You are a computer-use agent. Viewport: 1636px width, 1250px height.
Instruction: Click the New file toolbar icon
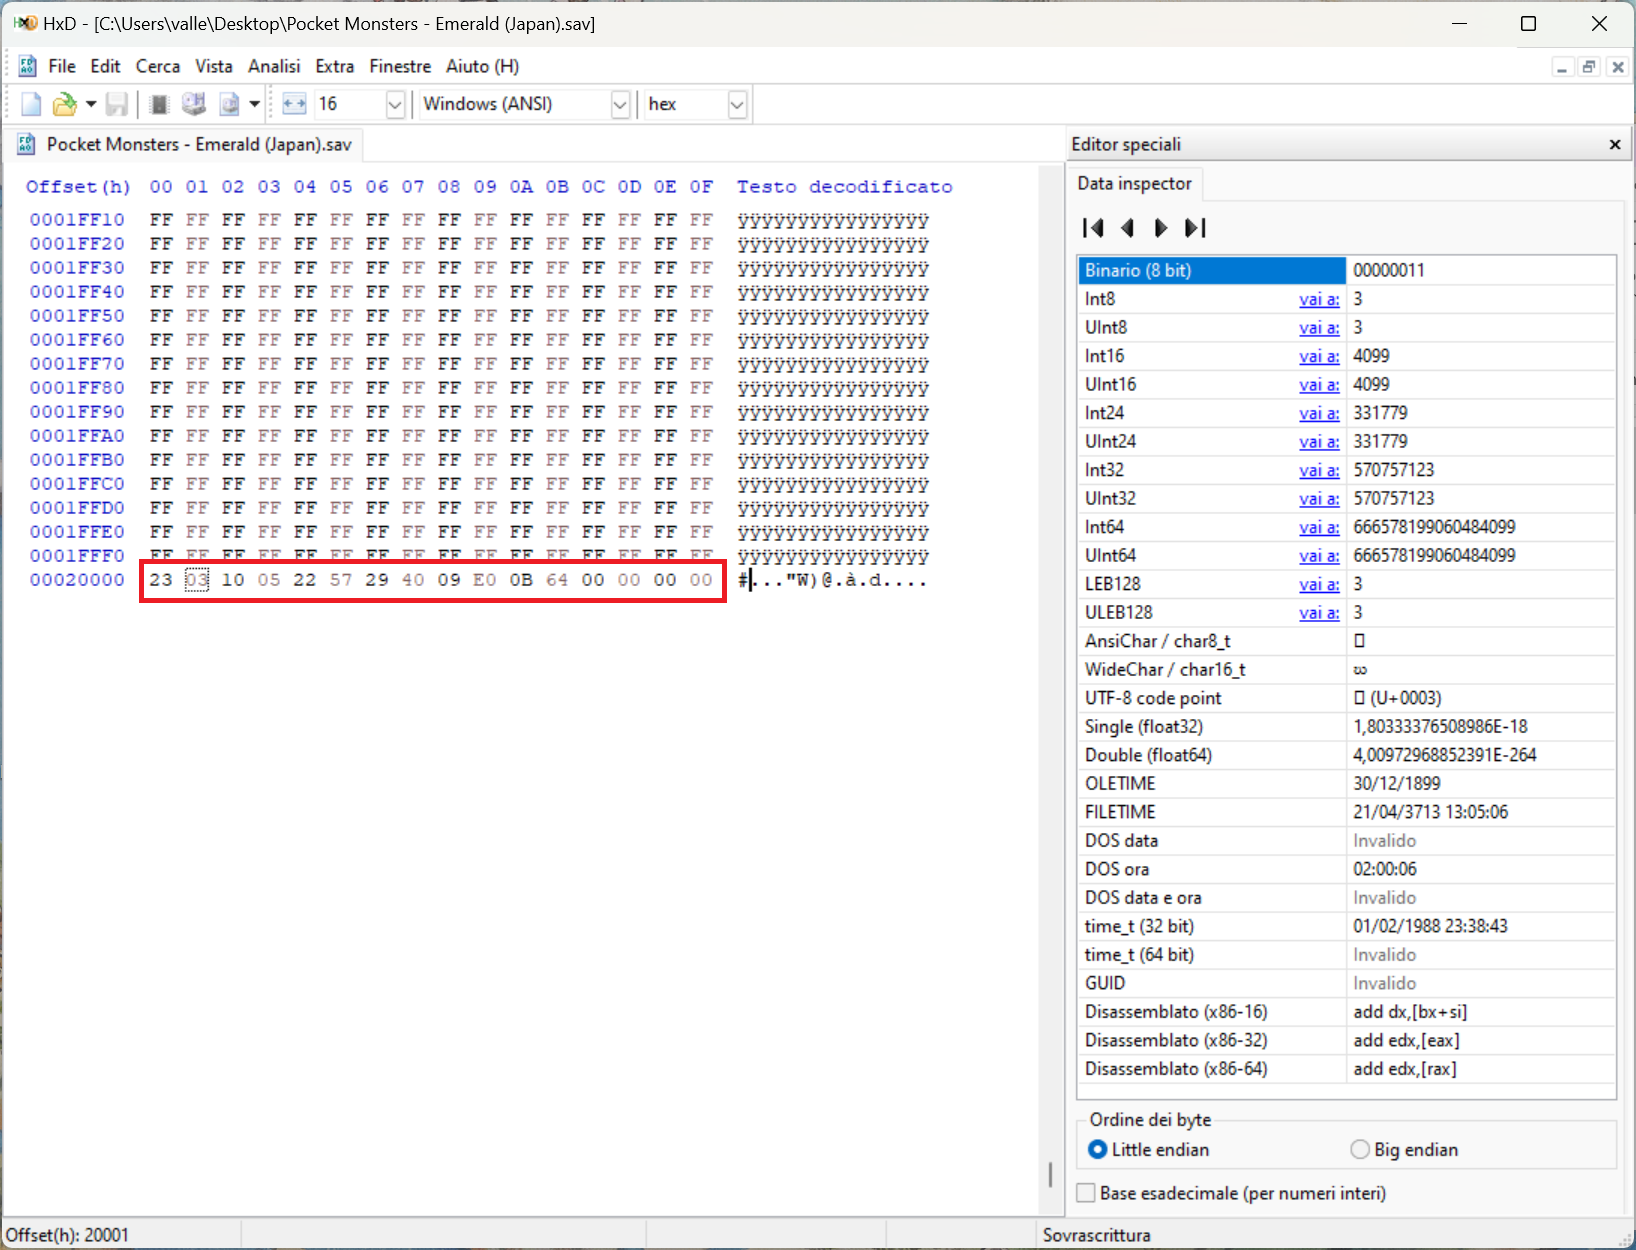coord(31,104)
